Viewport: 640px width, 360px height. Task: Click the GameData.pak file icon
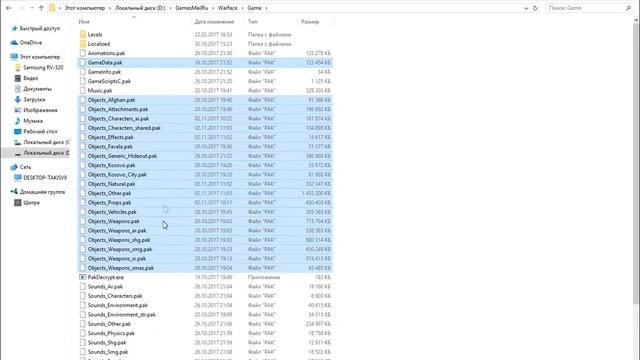click(83, 62)
